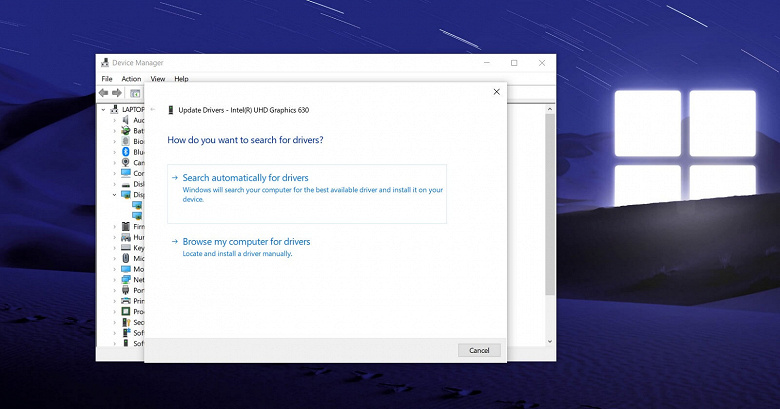Collapse the Display adapters category
This screenshot has height=409, width=780.
(x=114, y=195)
